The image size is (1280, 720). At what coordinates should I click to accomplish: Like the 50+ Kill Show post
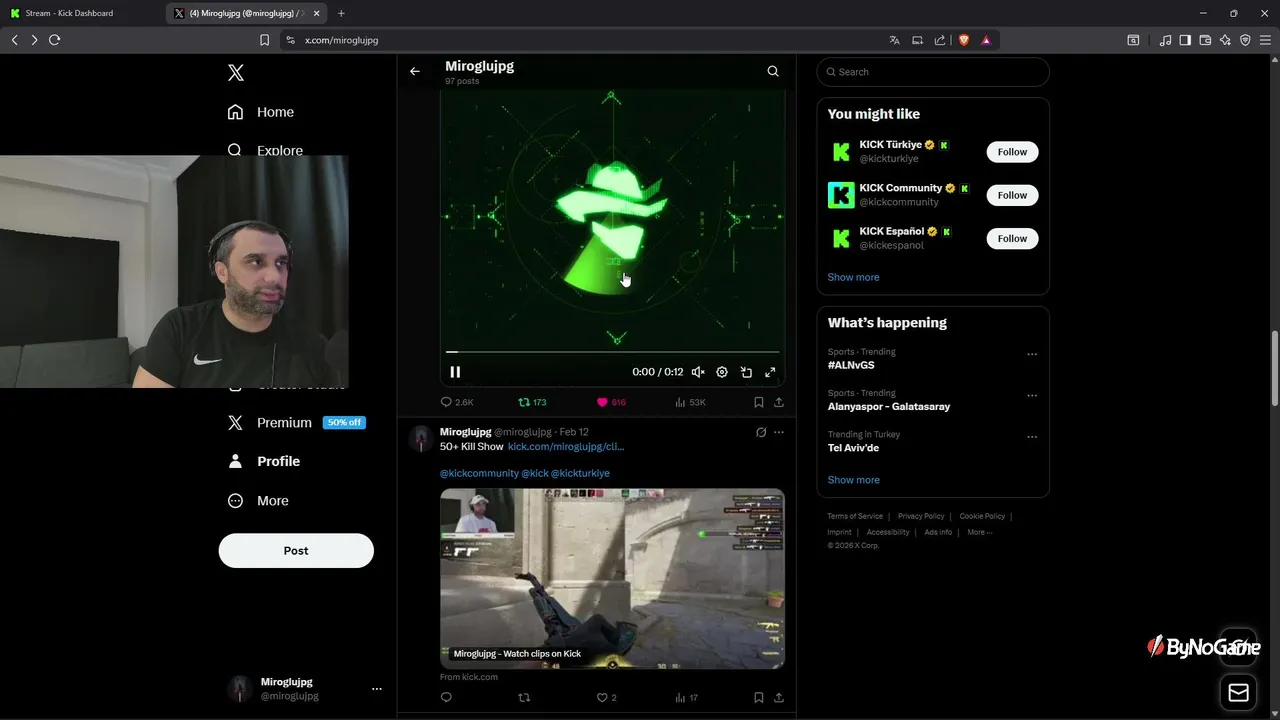[x=606, y=698]
